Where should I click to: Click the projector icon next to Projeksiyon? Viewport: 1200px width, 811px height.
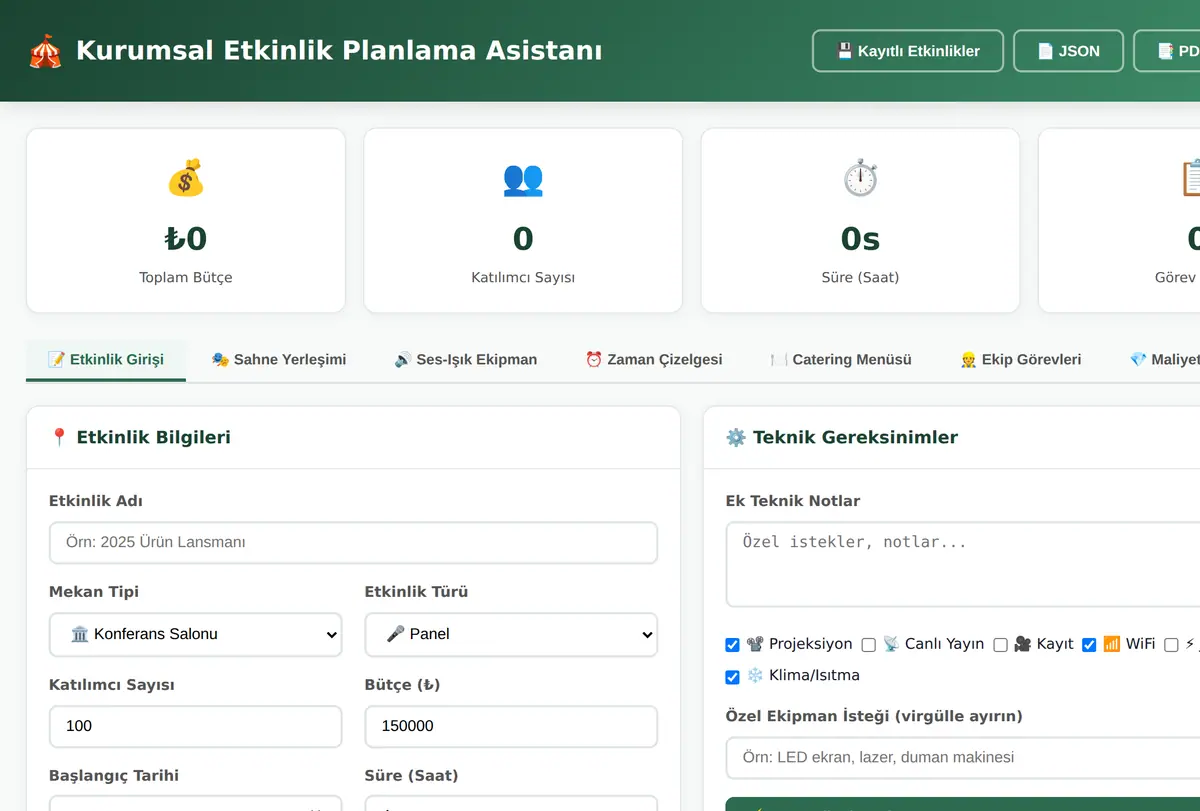tap(755, 644)
